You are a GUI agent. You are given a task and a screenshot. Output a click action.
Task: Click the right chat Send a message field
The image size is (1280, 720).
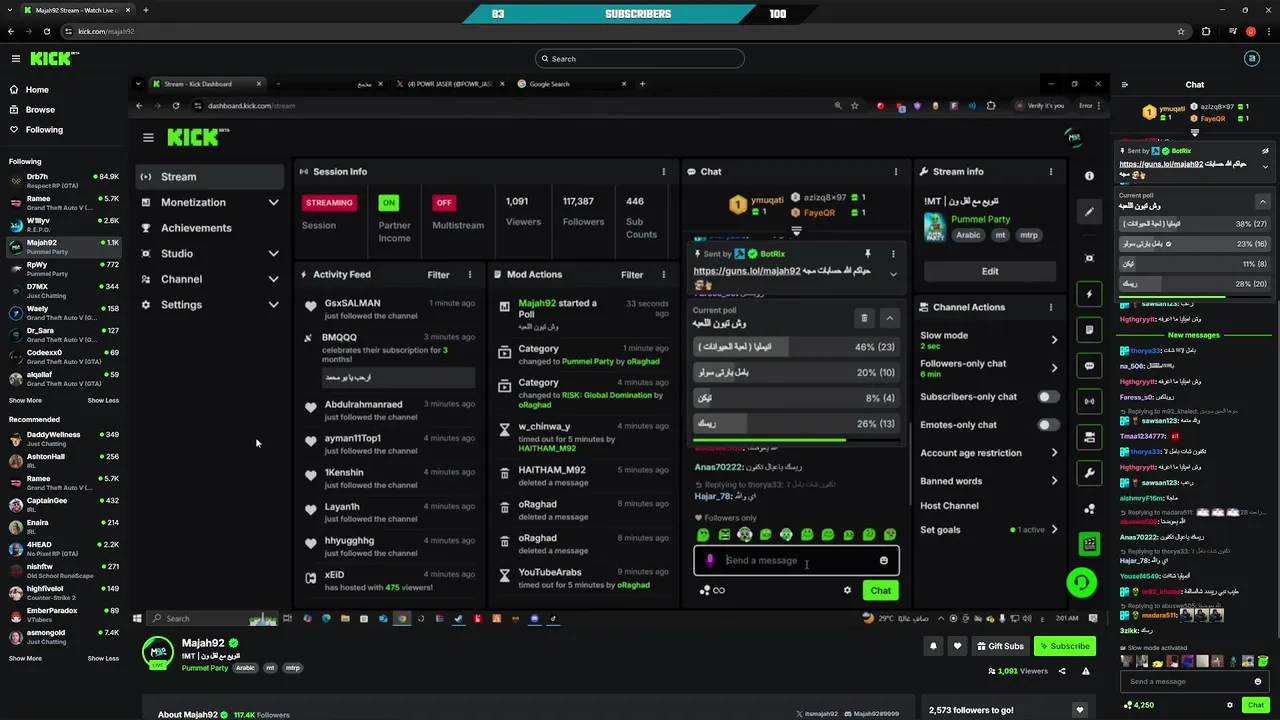[1194, 682]
